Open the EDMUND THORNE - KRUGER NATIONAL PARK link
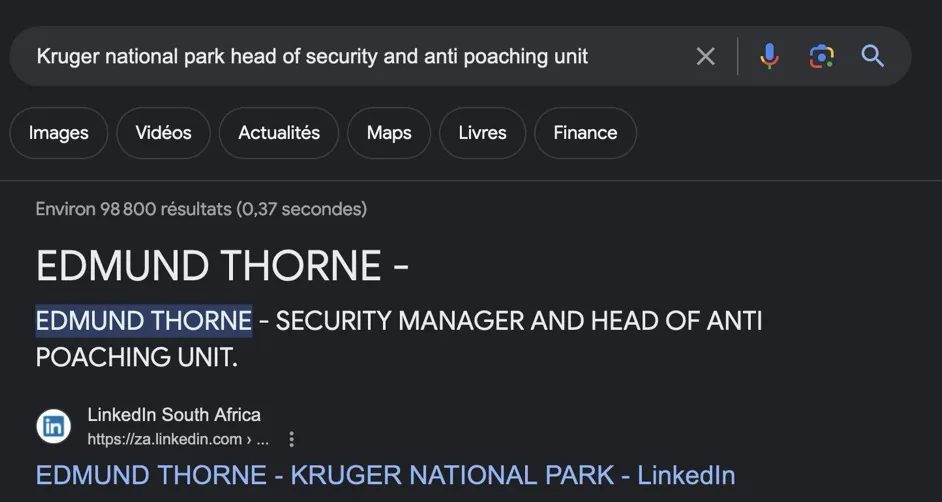This screenshot has width=942, height=502. (386, 475)
